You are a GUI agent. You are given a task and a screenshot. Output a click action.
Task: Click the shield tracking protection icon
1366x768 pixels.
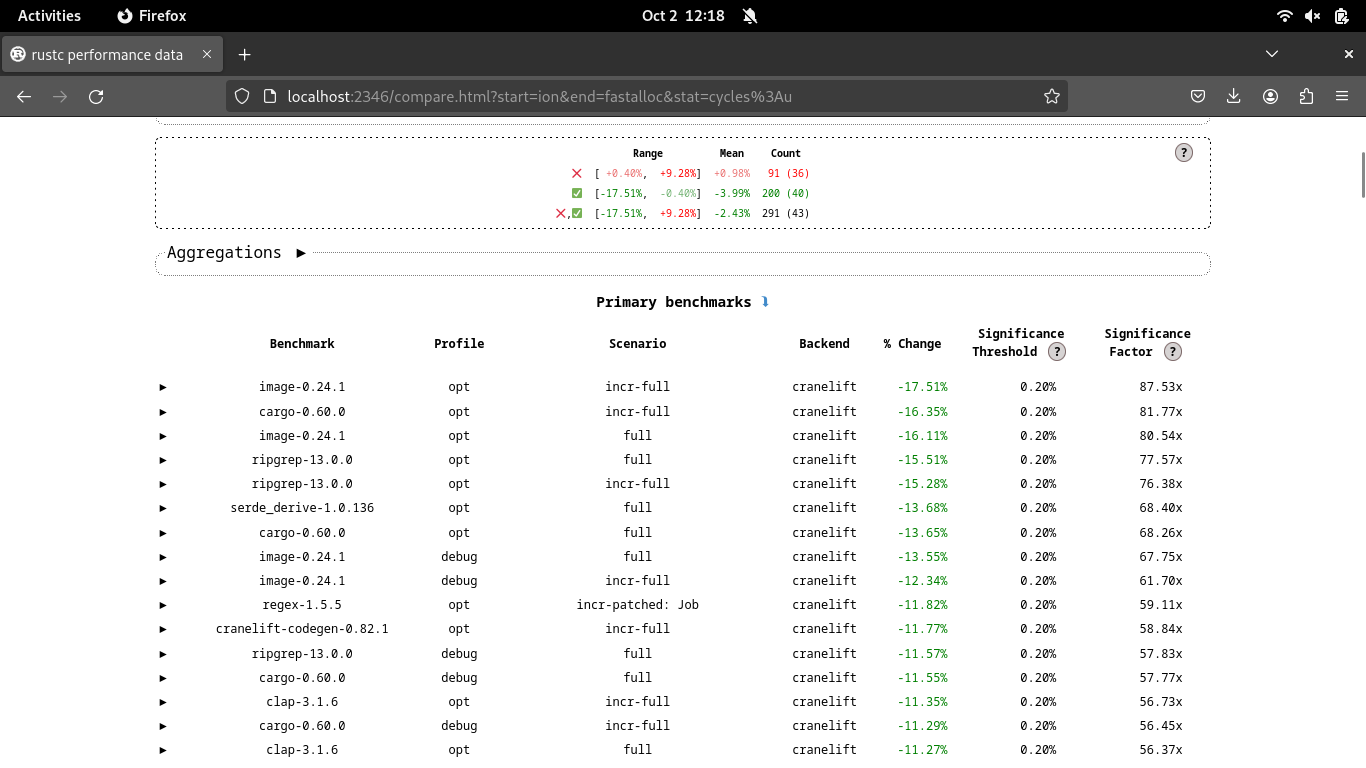[242, 96]
